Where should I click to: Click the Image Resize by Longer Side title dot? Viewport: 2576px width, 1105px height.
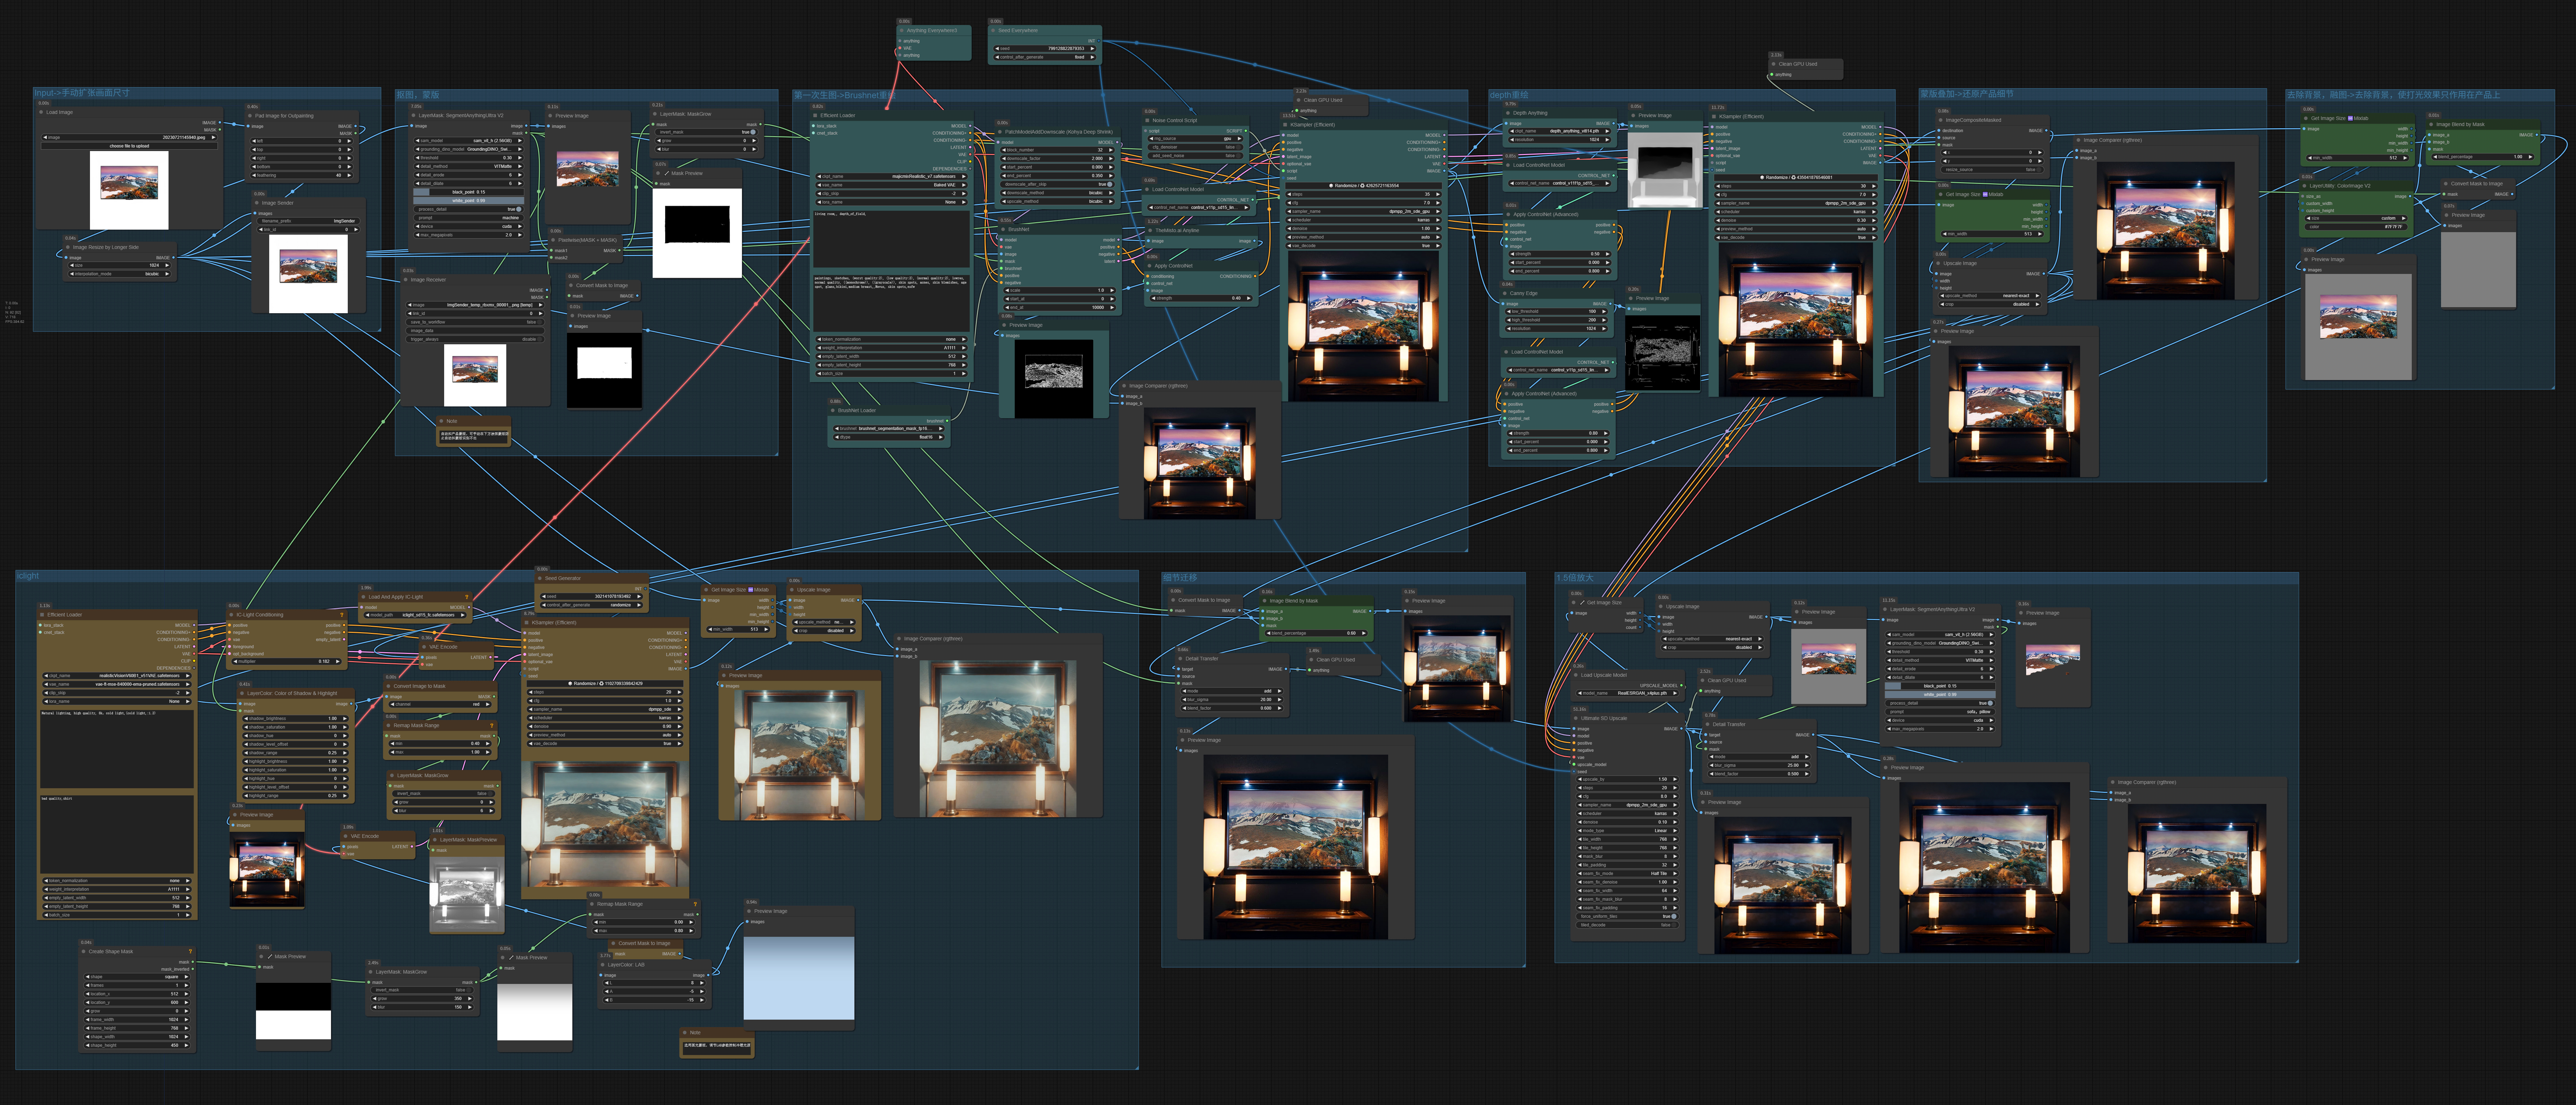68,247
